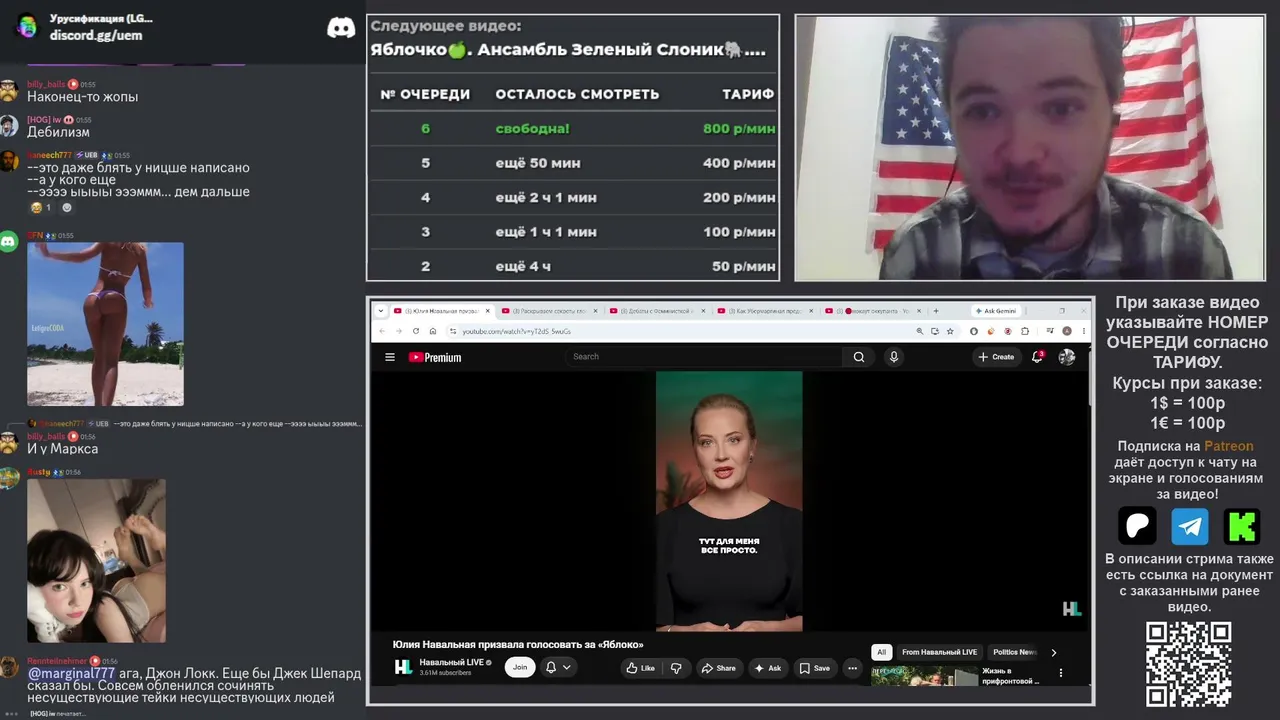Expand the notification bell options chevron

click(567, 668)
